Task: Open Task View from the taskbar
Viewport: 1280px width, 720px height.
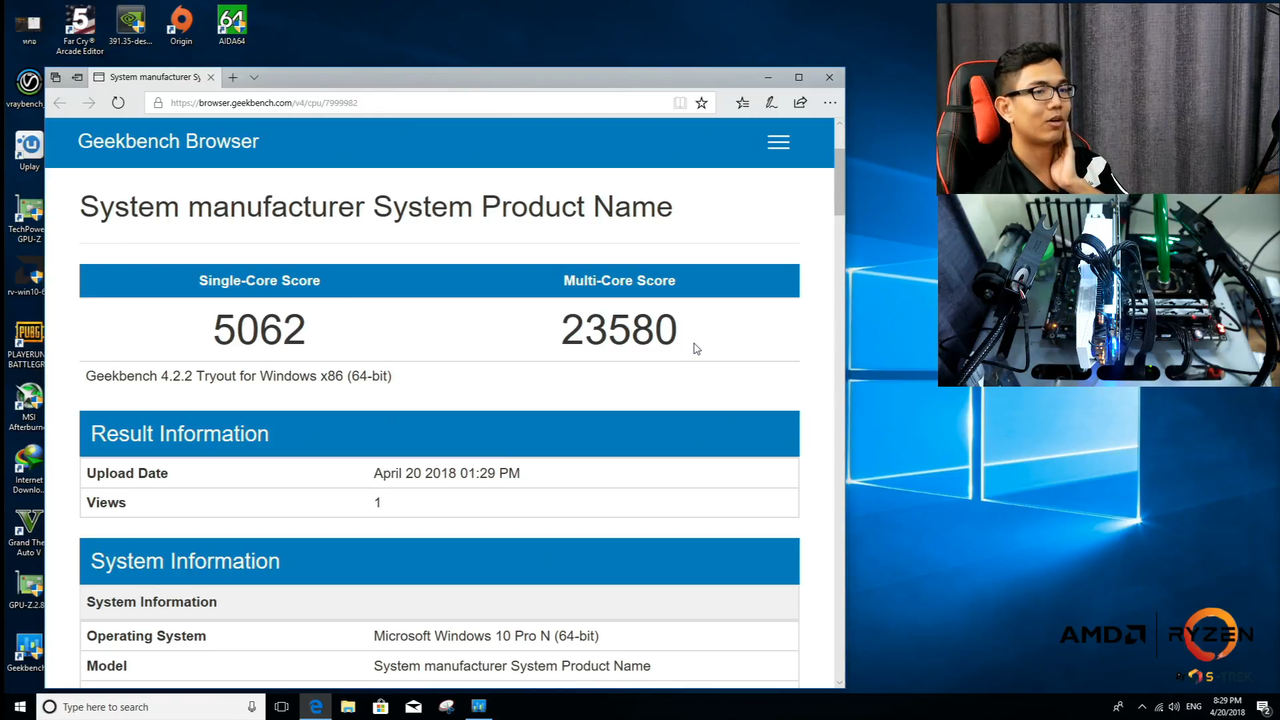Action: (x=281, y=707)
